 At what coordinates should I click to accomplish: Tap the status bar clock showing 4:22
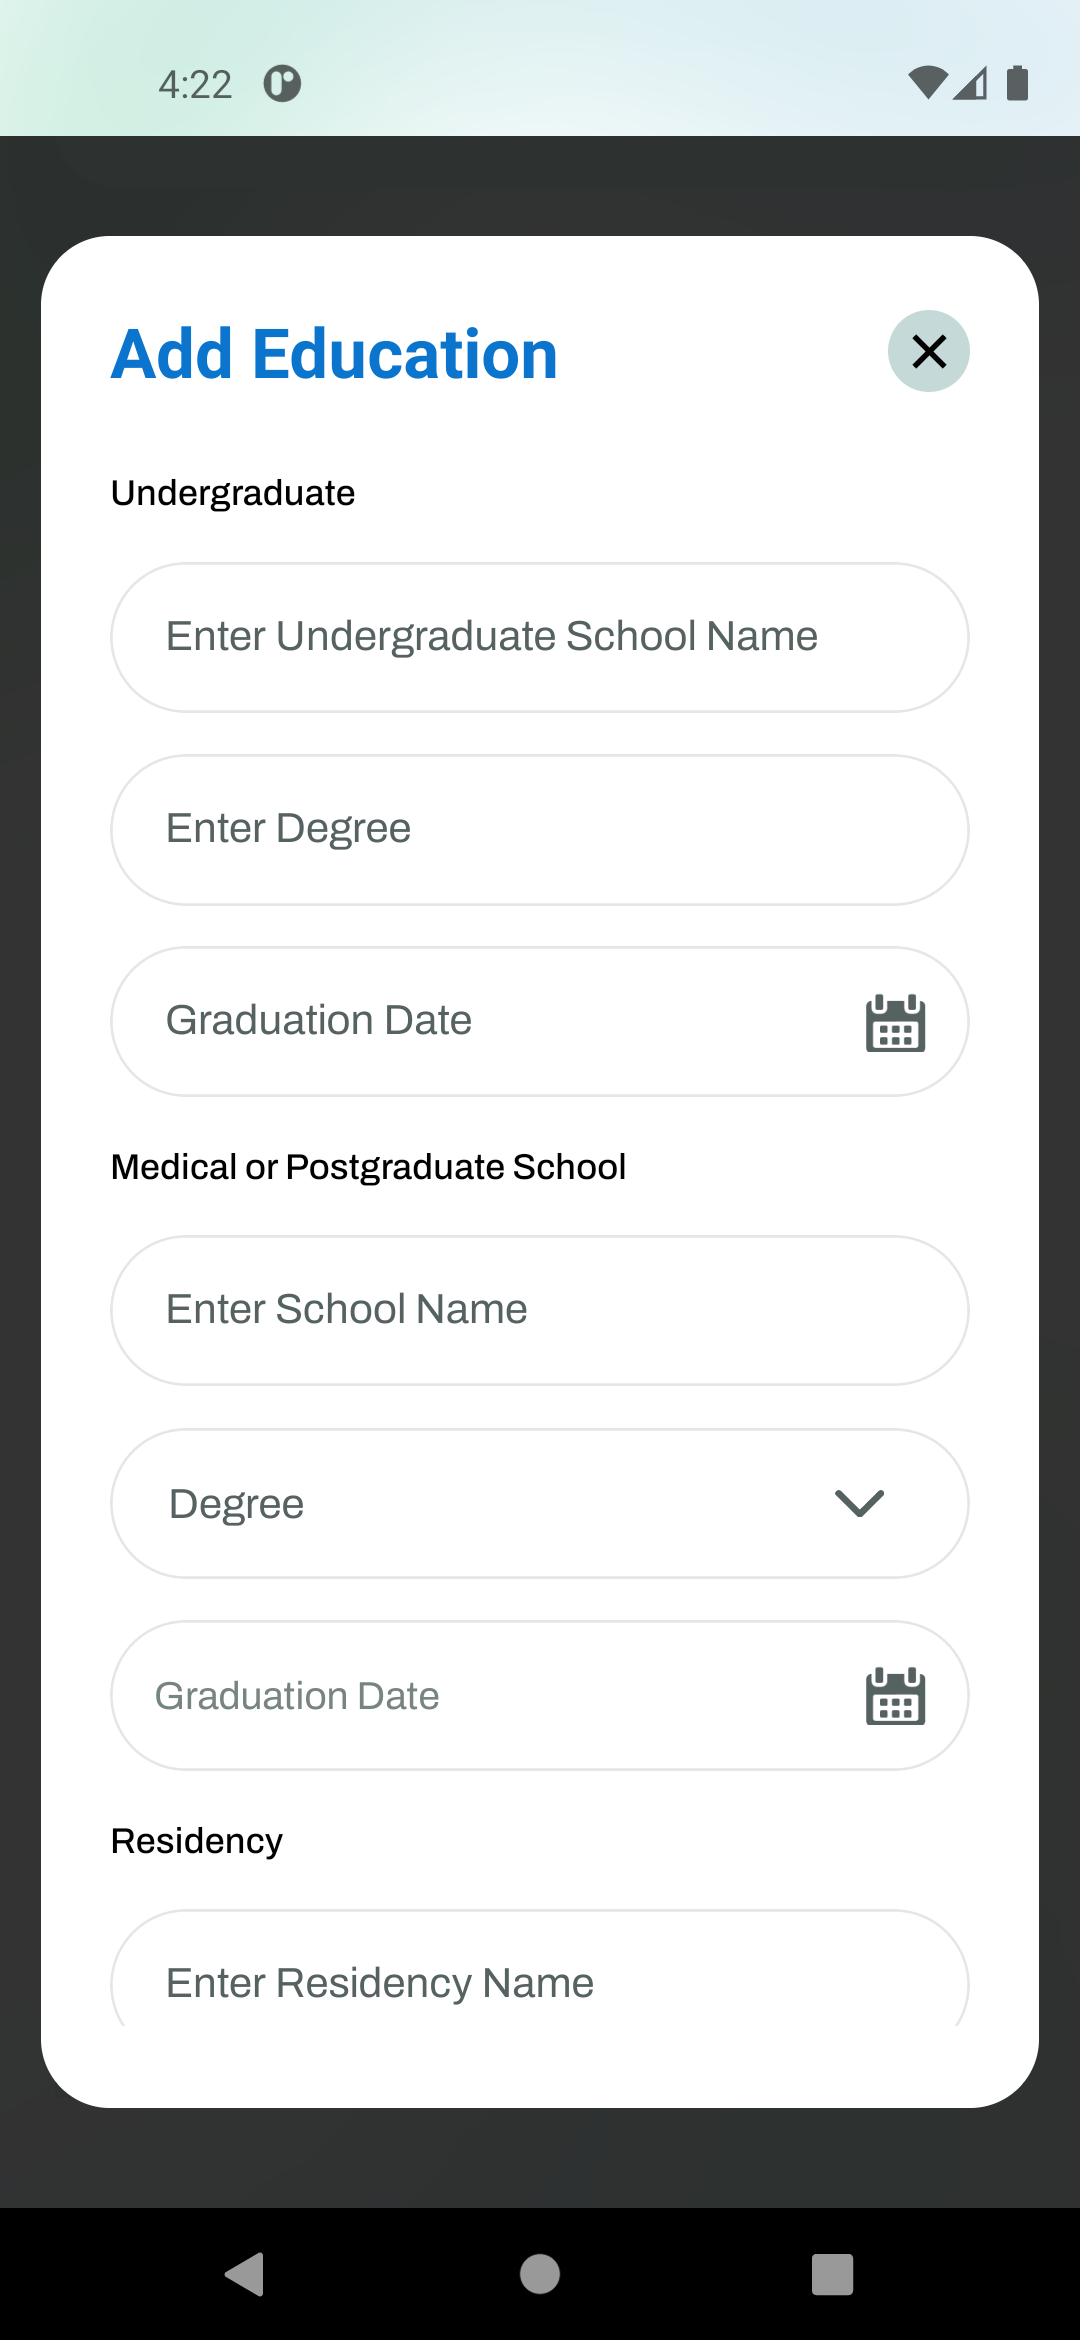195,85
